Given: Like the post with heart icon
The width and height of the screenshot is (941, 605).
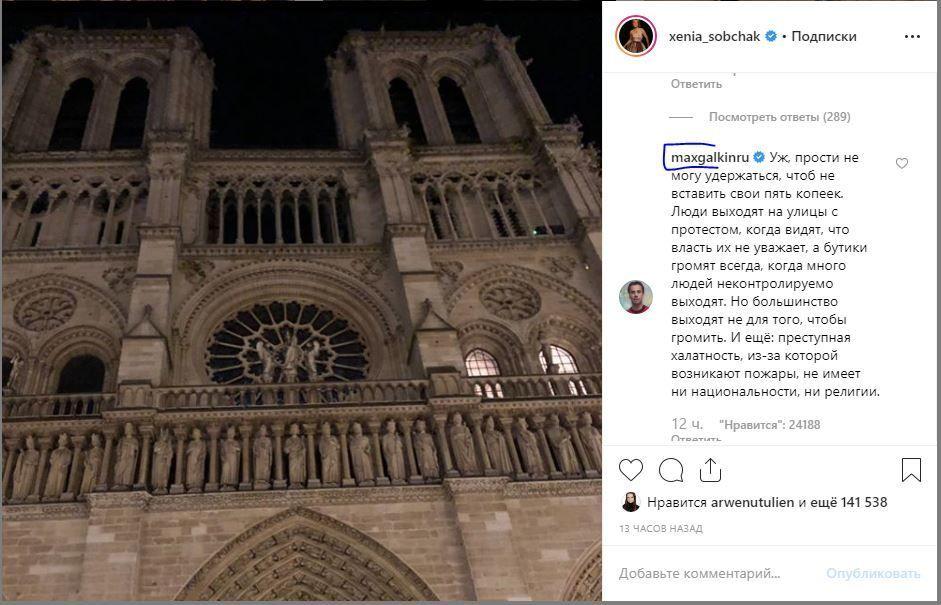Looking at the screenshot, I should (x=631, y=470).
